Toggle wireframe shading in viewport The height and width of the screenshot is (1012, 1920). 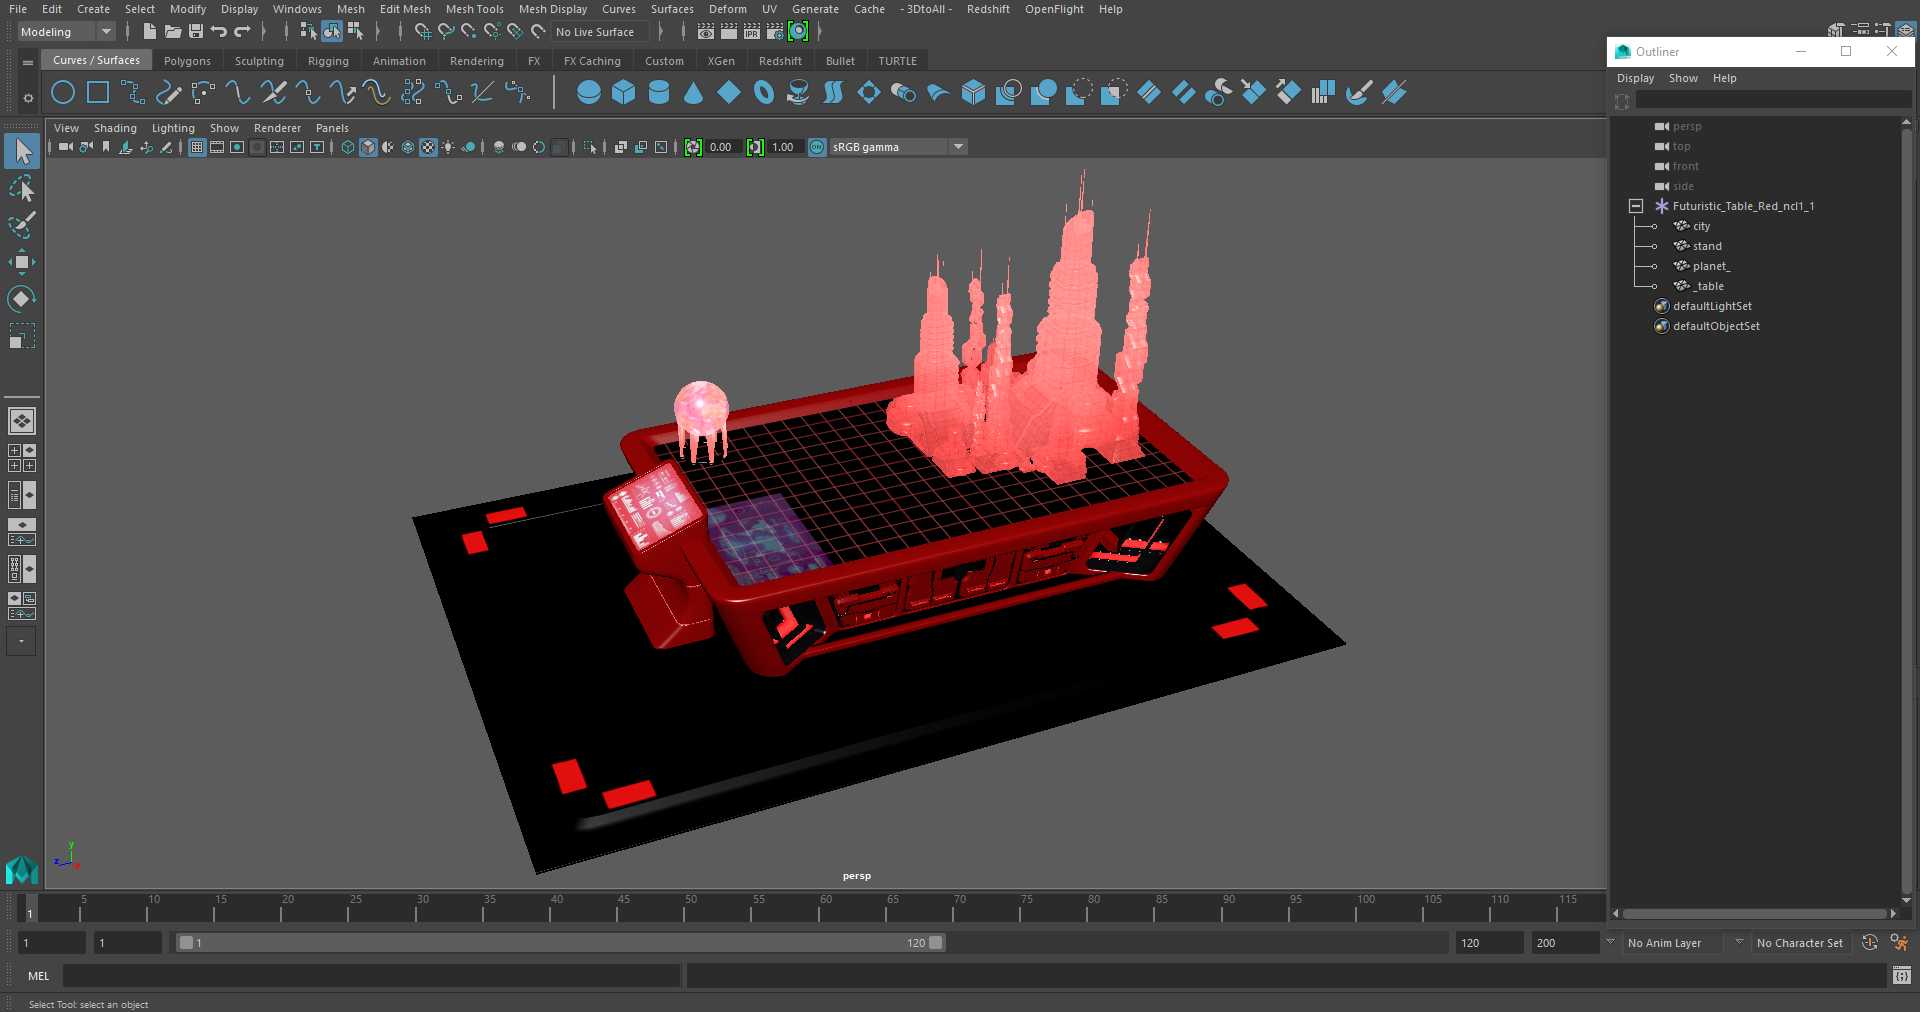pyautogui.click(x=348, y=147)
